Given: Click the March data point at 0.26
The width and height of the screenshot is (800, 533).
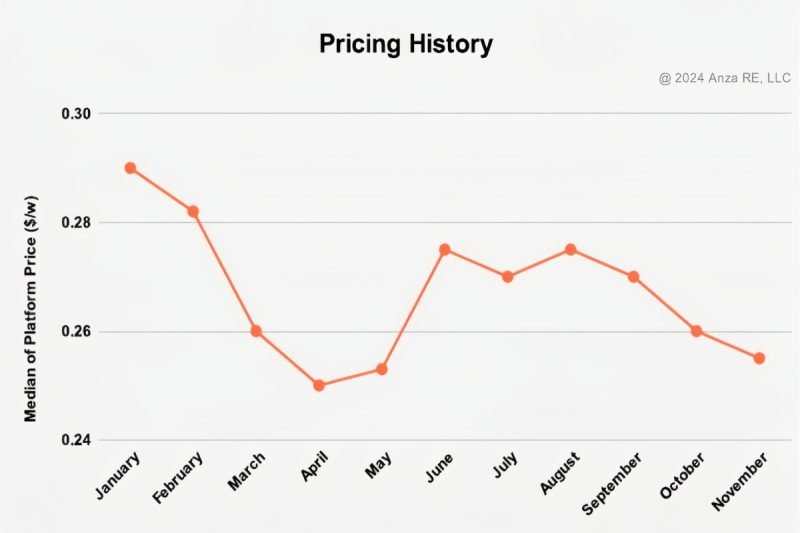Looking at the screenshot, I should (x=256, y=331).
